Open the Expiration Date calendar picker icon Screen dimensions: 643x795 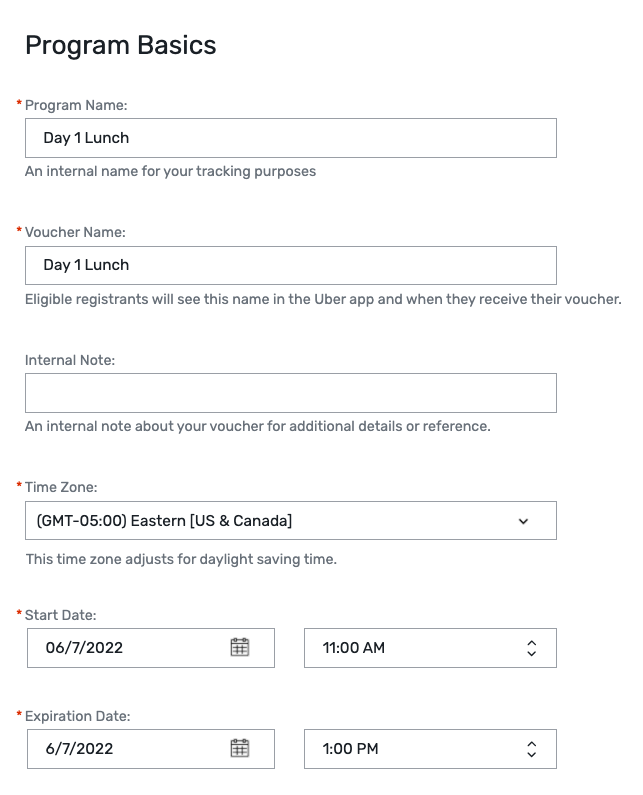tap(240, 748)
